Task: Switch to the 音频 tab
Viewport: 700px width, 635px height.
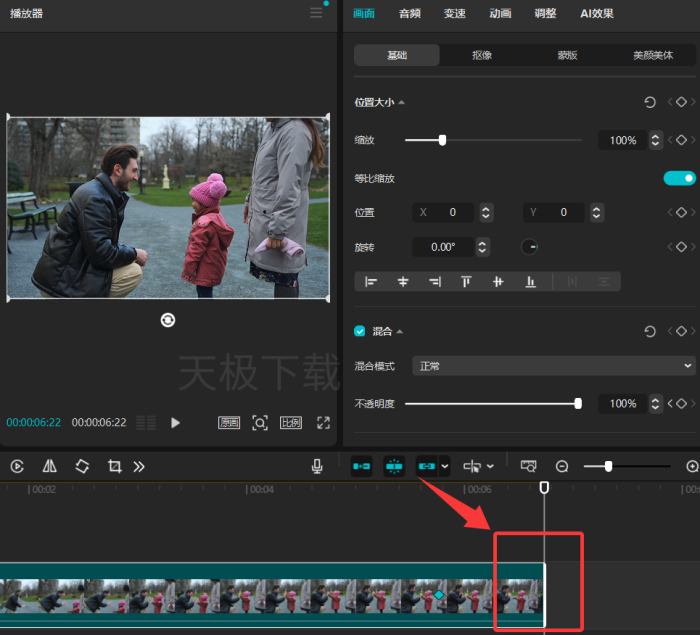Action: pos(409,14)
